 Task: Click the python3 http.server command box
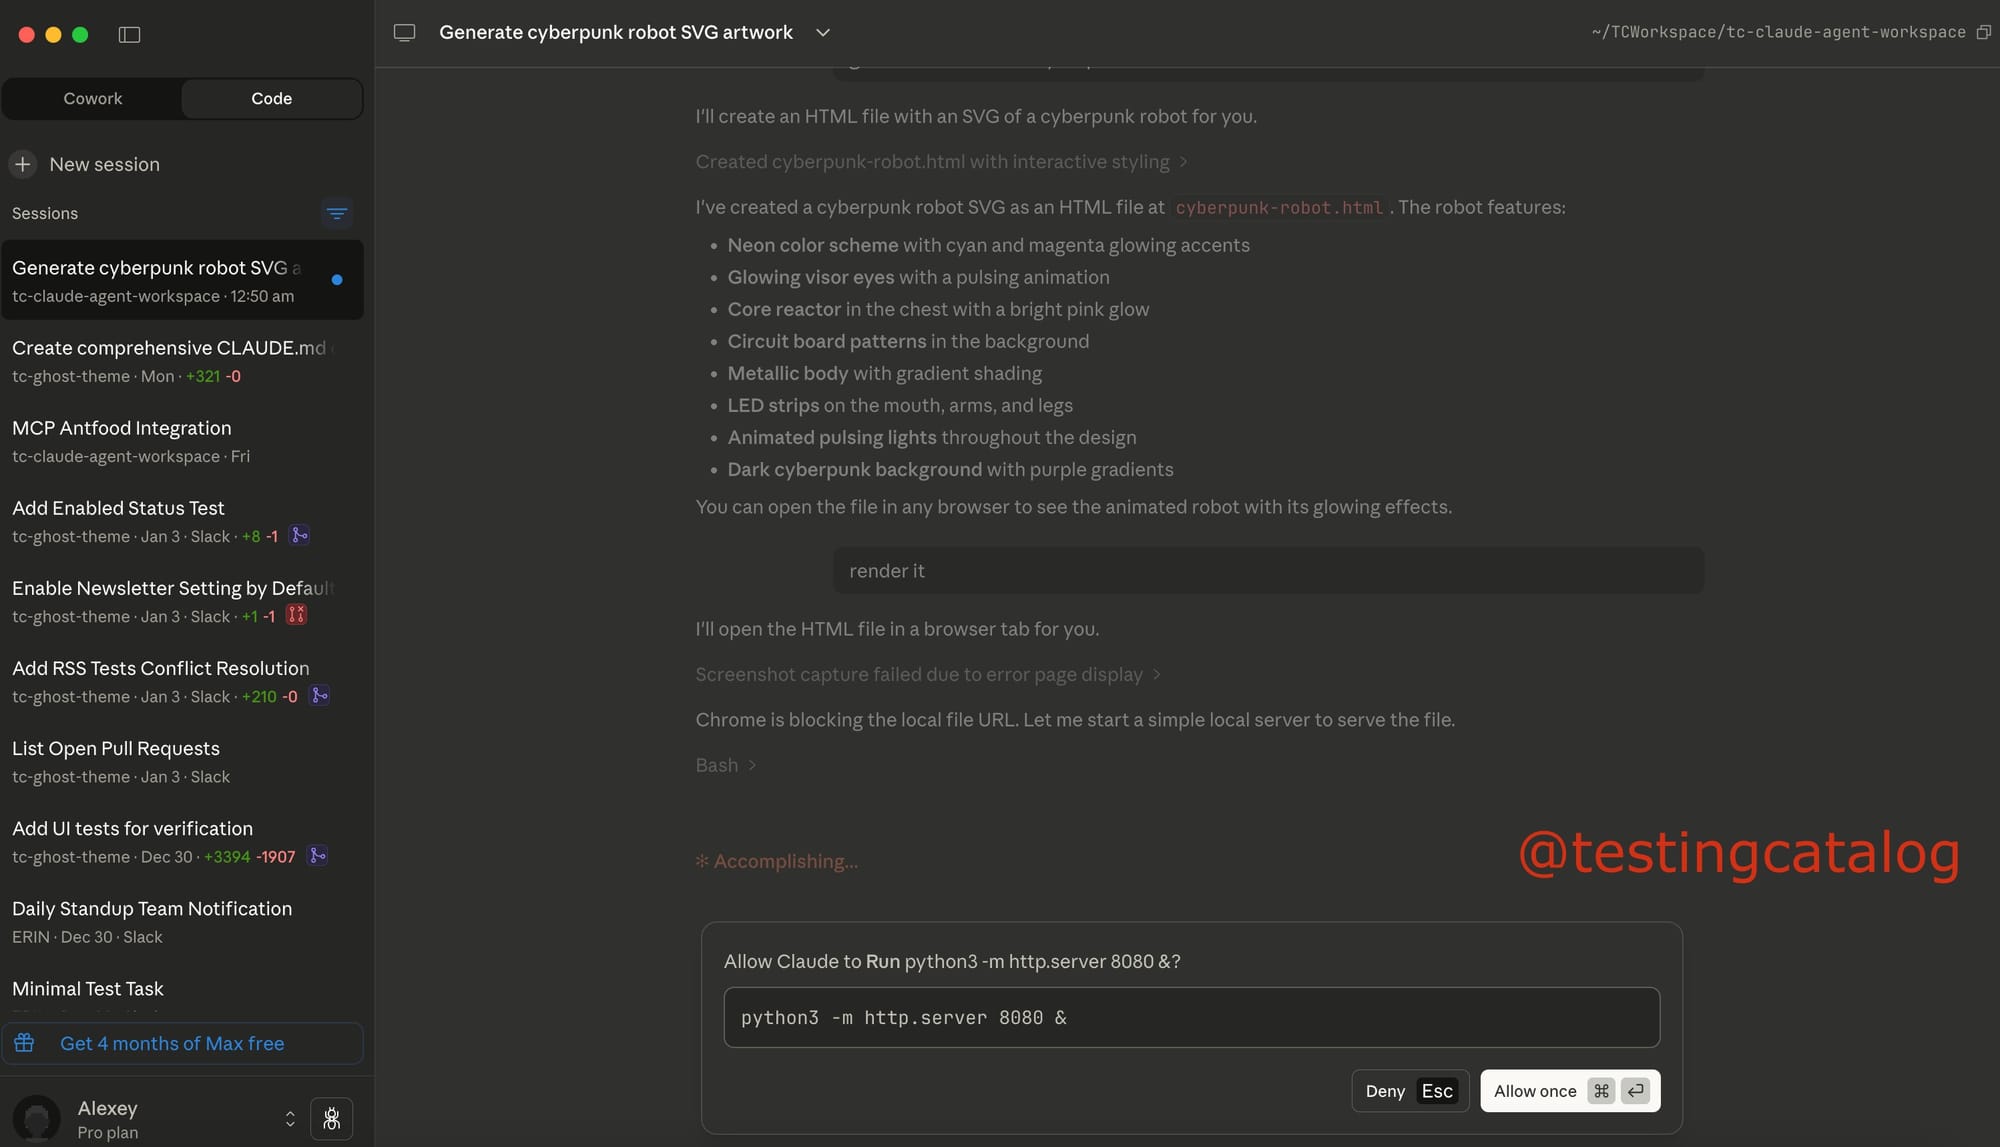point(1191,1017)
